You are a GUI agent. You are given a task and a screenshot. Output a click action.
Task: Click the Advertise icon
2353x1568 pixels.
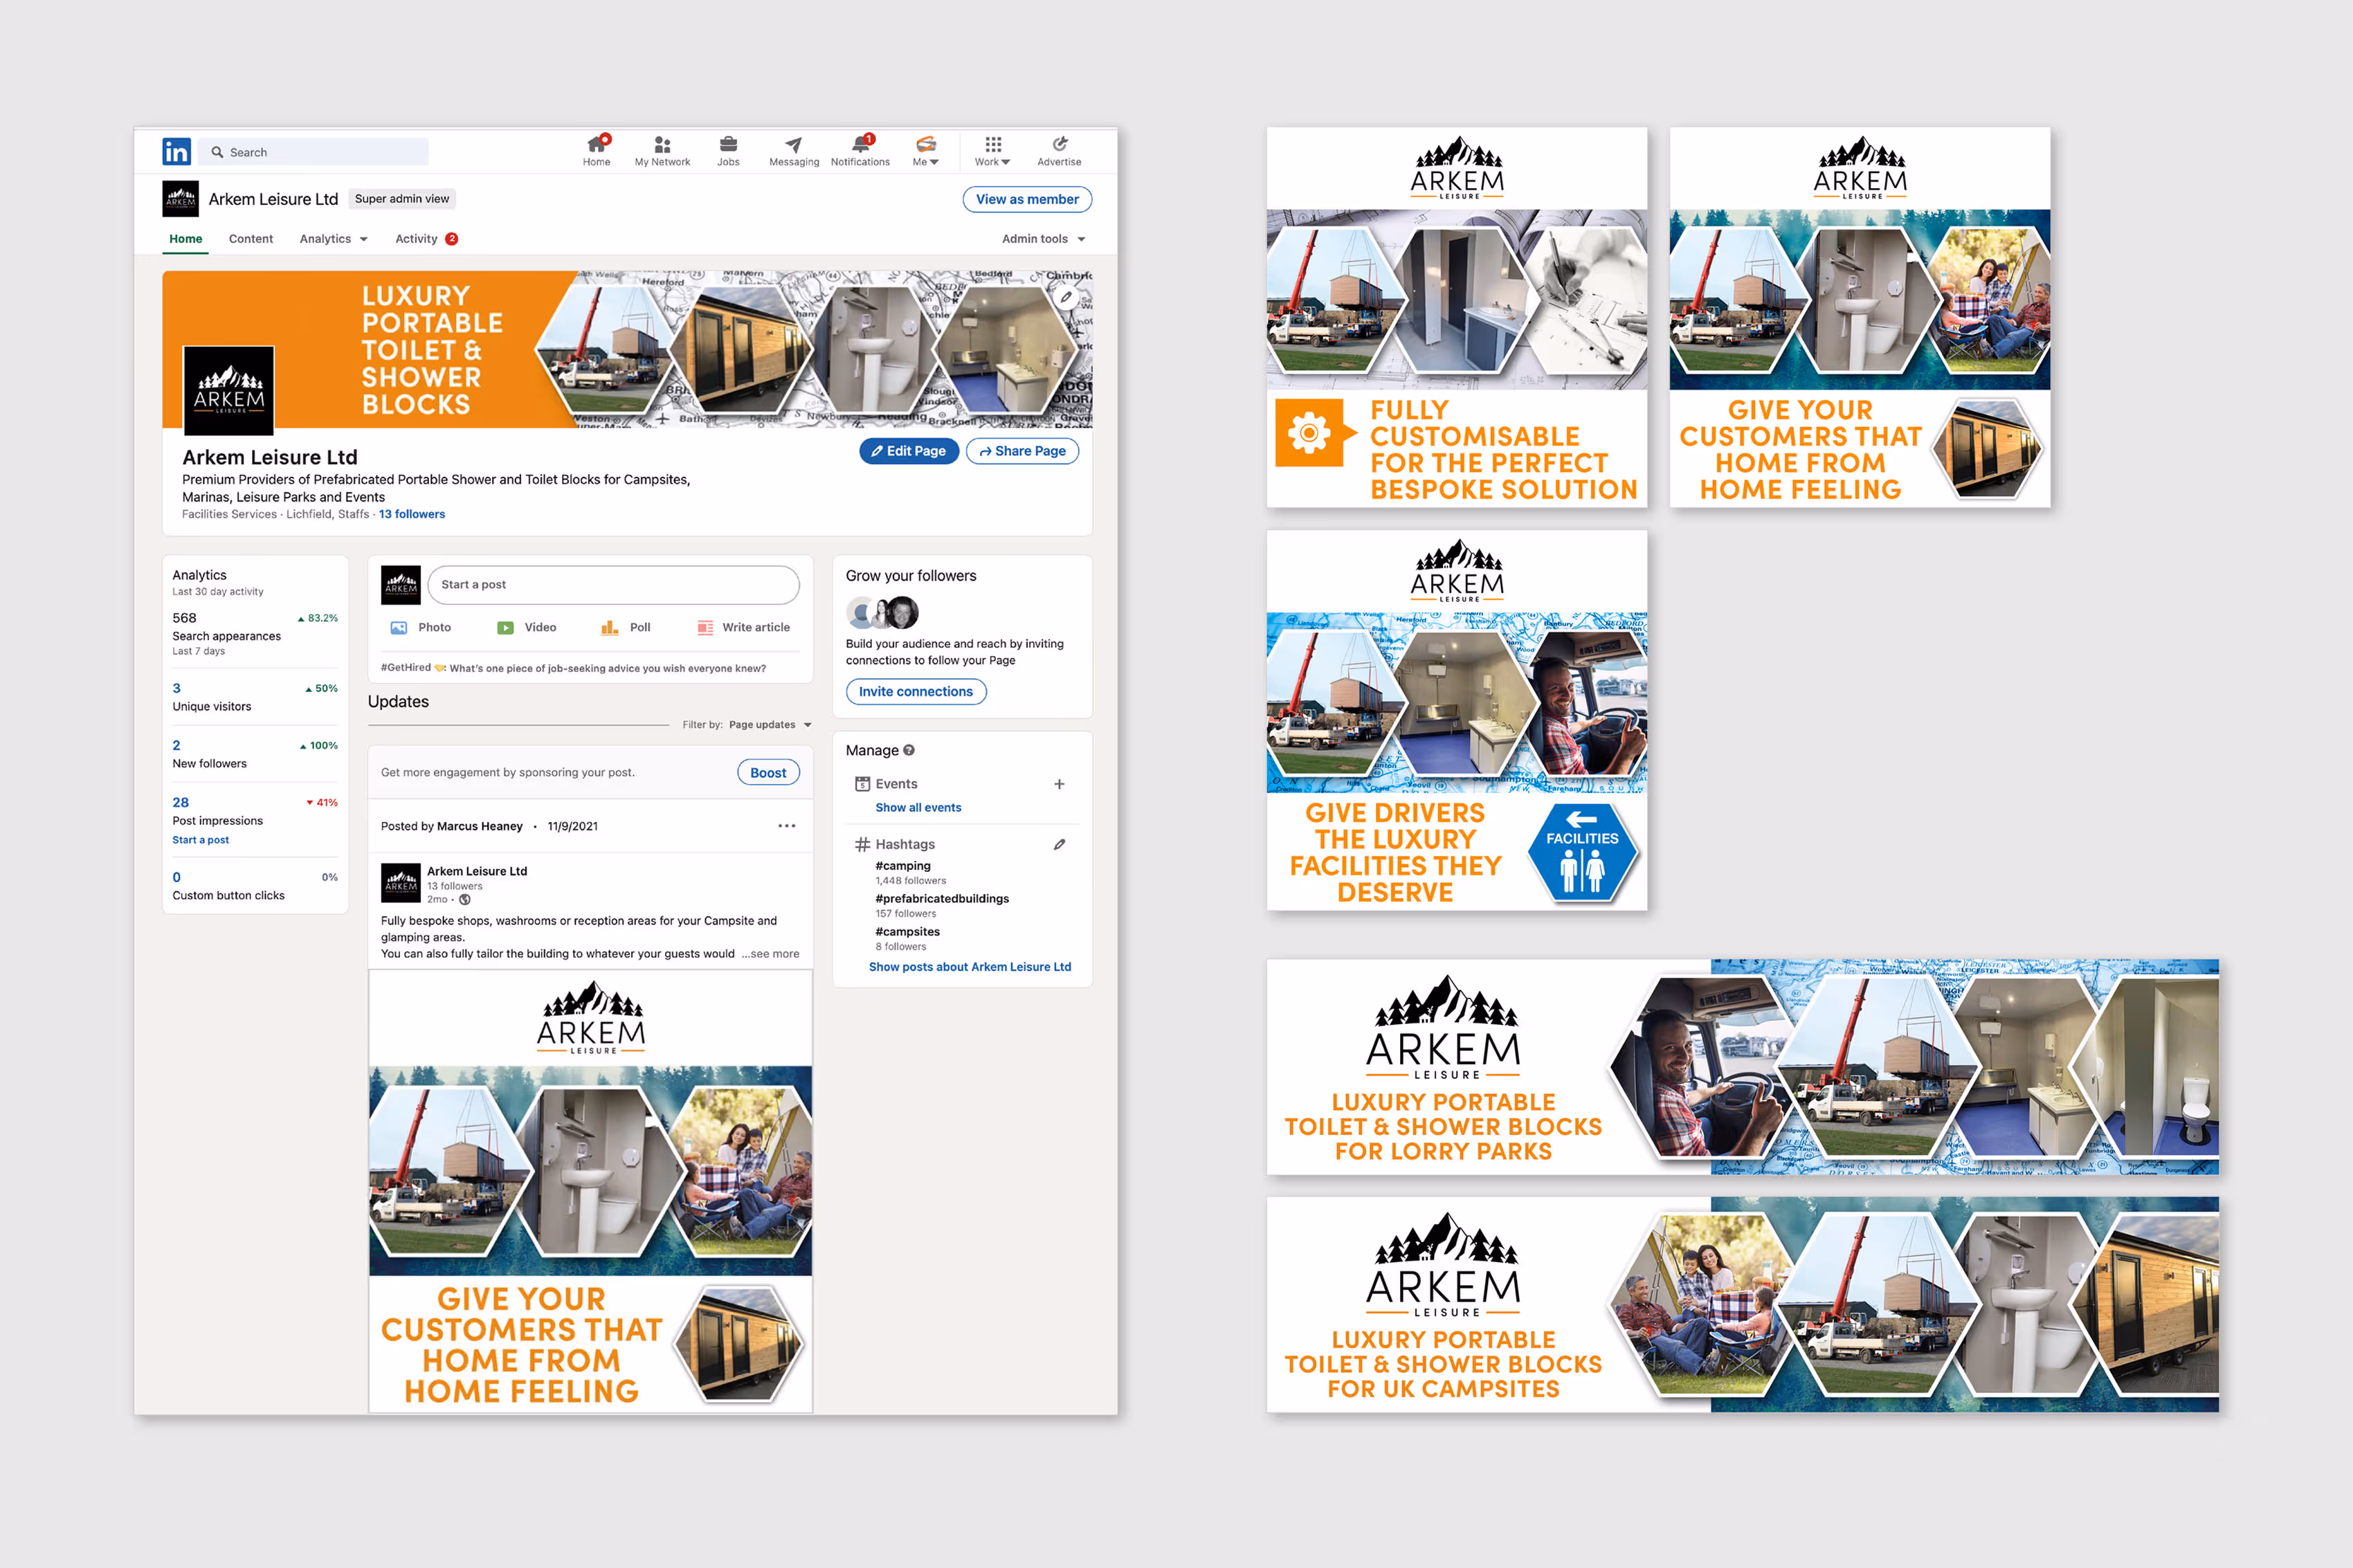1059,151
